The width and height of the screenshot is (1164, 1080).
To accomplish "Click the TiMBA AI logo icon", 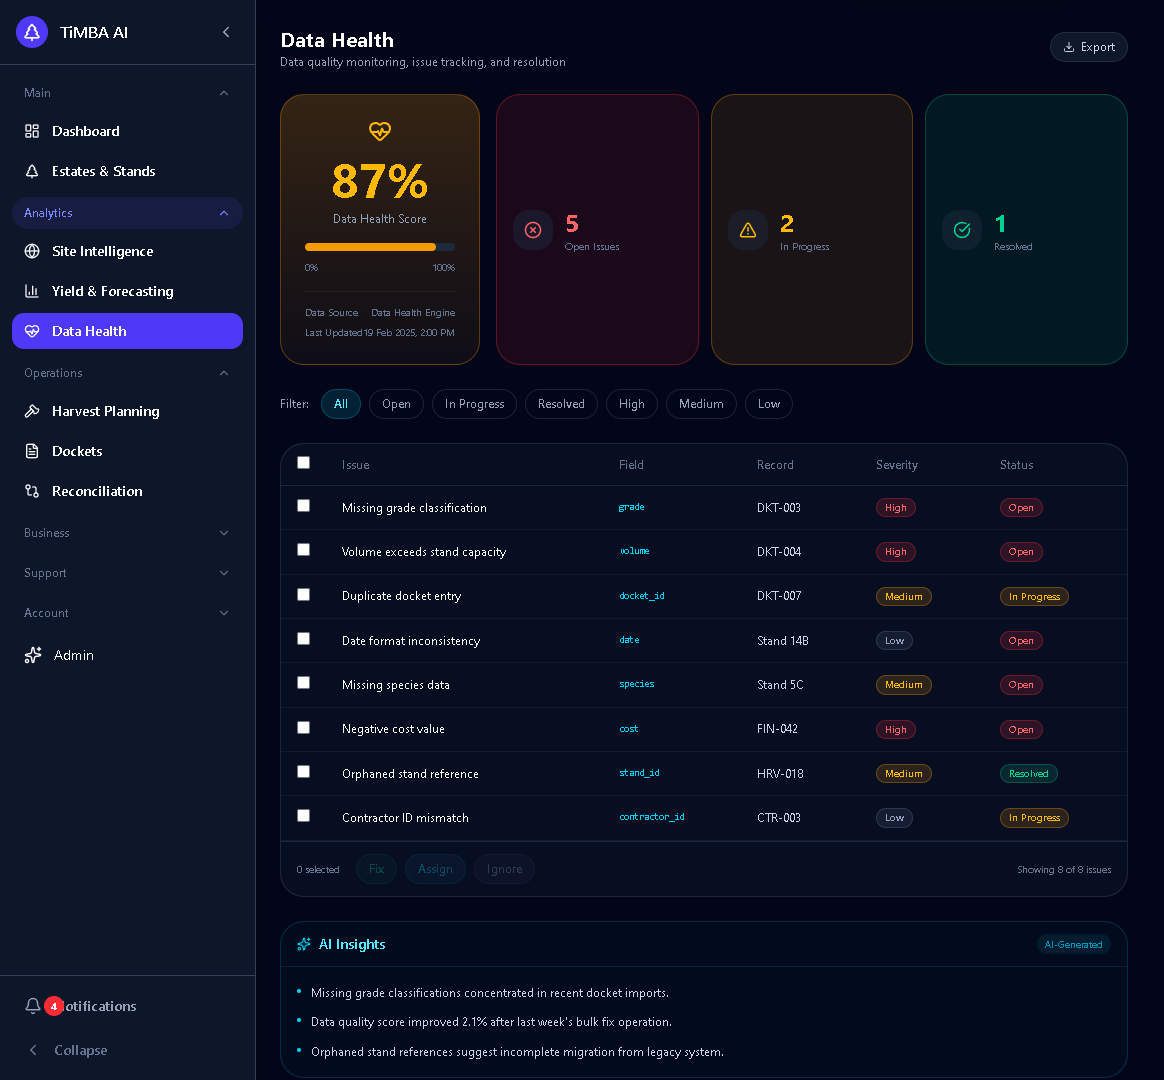I will (x=32, y=32).
